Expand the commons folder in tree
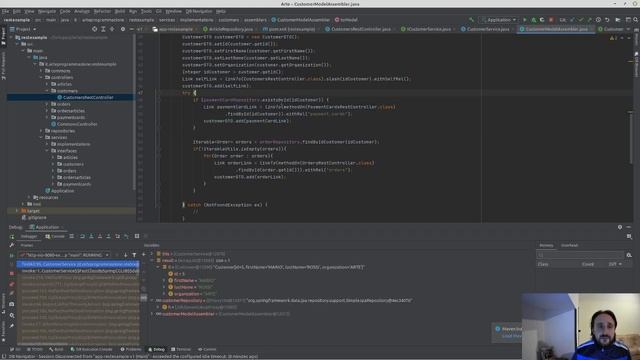The width and height of the screenshot is (640, 360). pos(41,71)
